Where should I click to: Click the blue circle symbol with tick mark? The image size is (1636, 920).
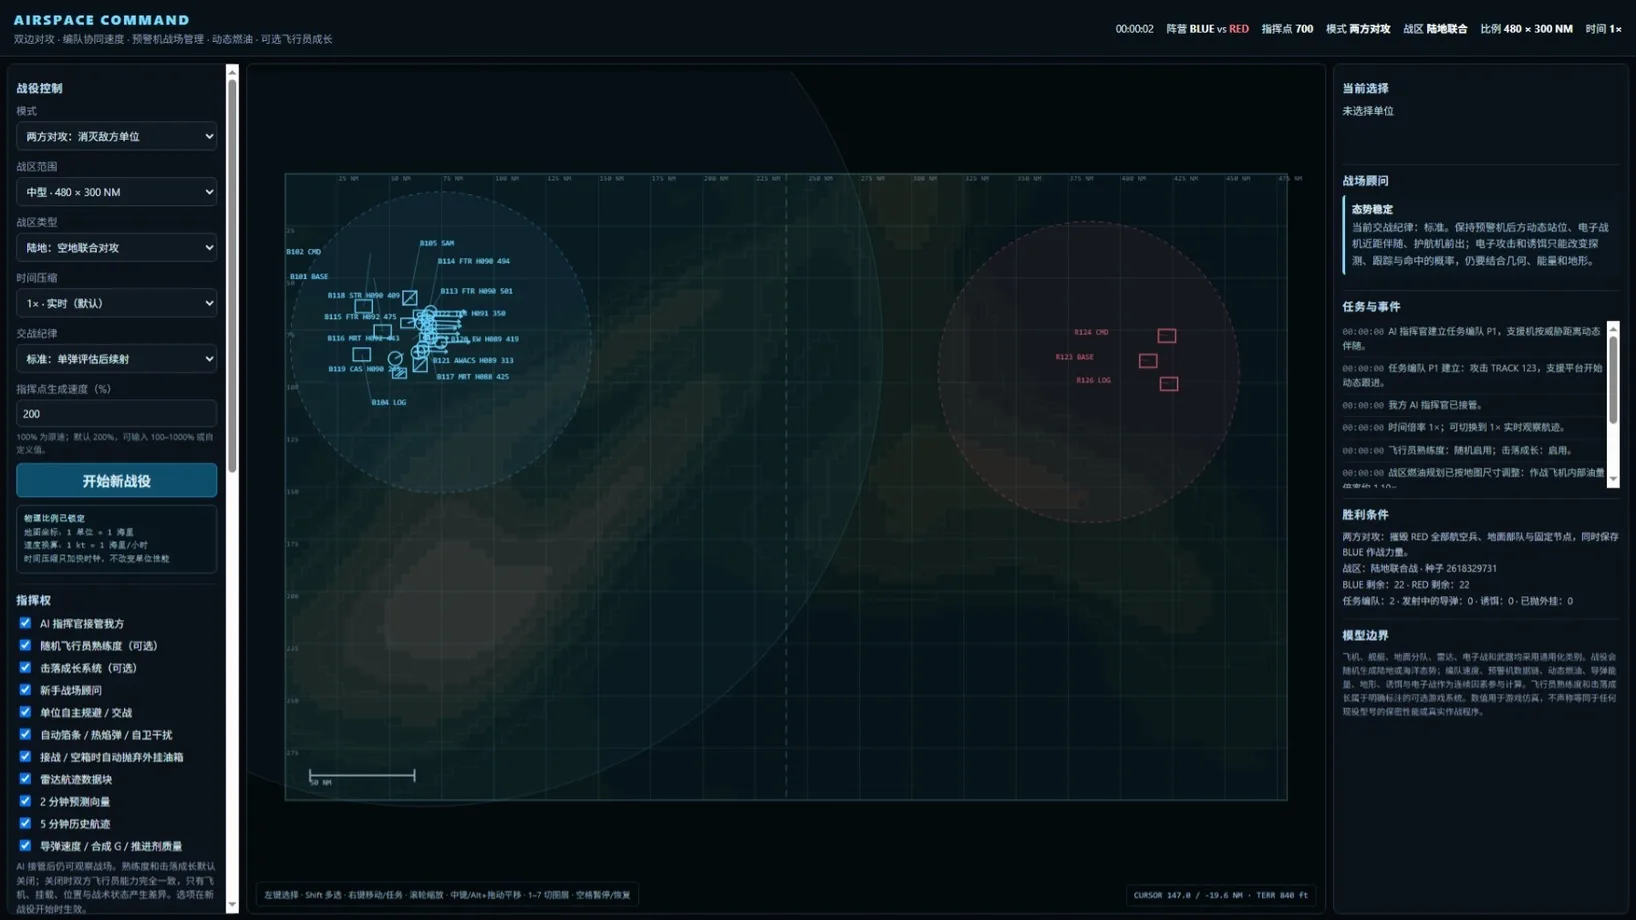coord(396,358)
